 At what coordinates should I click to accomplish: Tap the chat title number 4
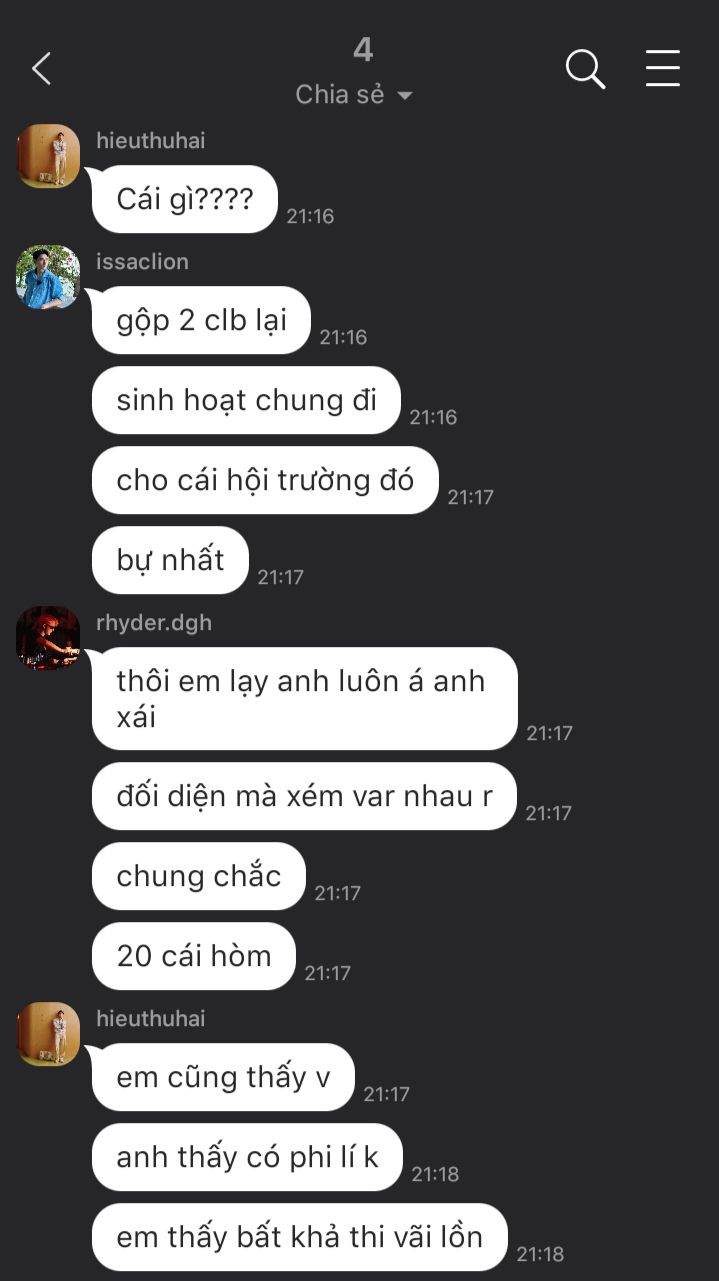pyautogui.click(x=363, y=49)
